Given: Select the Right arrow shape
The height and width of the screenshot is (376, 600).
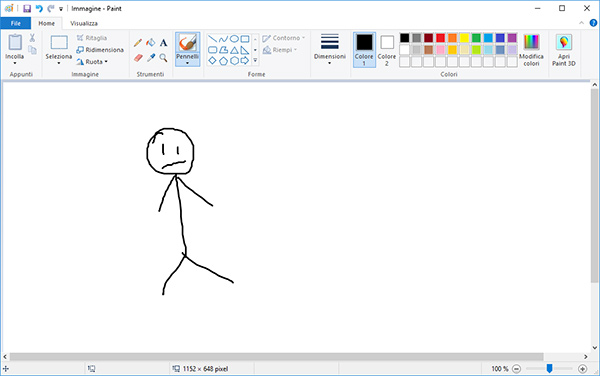Looking at the screenshot, I should (x=245, y=60).
